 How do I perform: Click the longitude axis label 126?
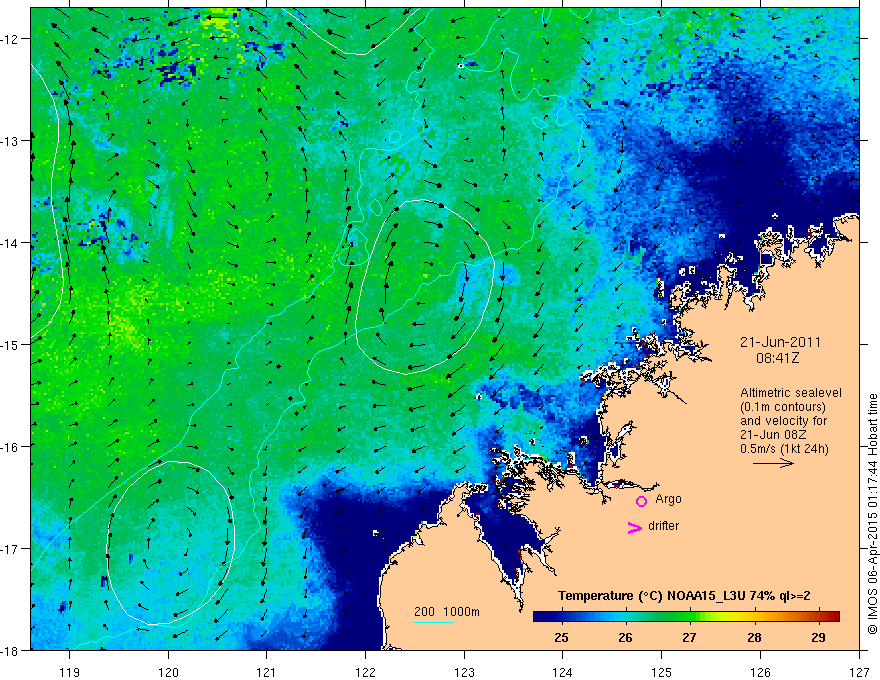point(760,672)
